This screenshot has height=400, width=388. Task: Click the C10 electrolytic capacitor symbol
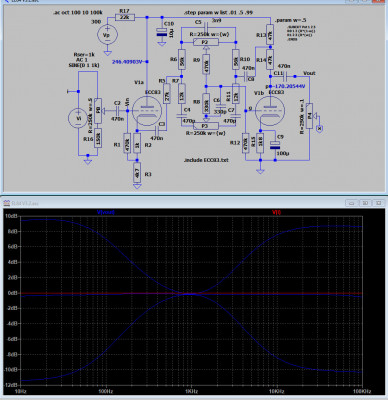(162, 32)
